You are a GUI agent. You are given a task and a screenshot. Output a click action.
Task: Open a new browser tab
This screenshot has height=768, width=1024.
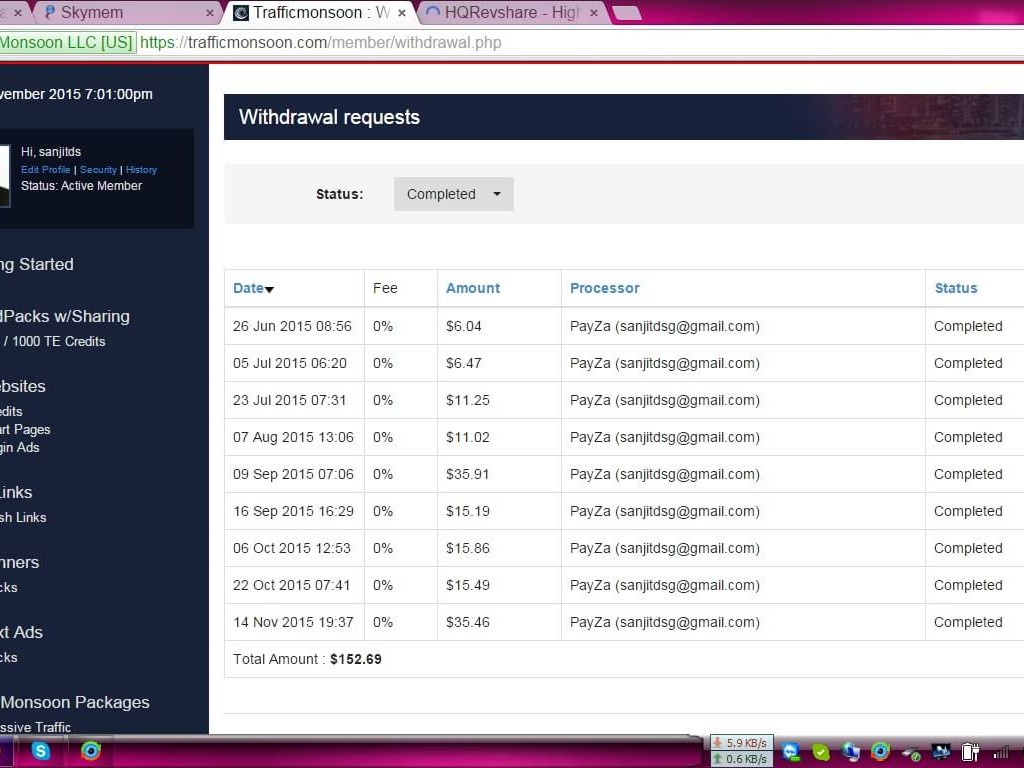pyautogui.click(x=626, y=13)
